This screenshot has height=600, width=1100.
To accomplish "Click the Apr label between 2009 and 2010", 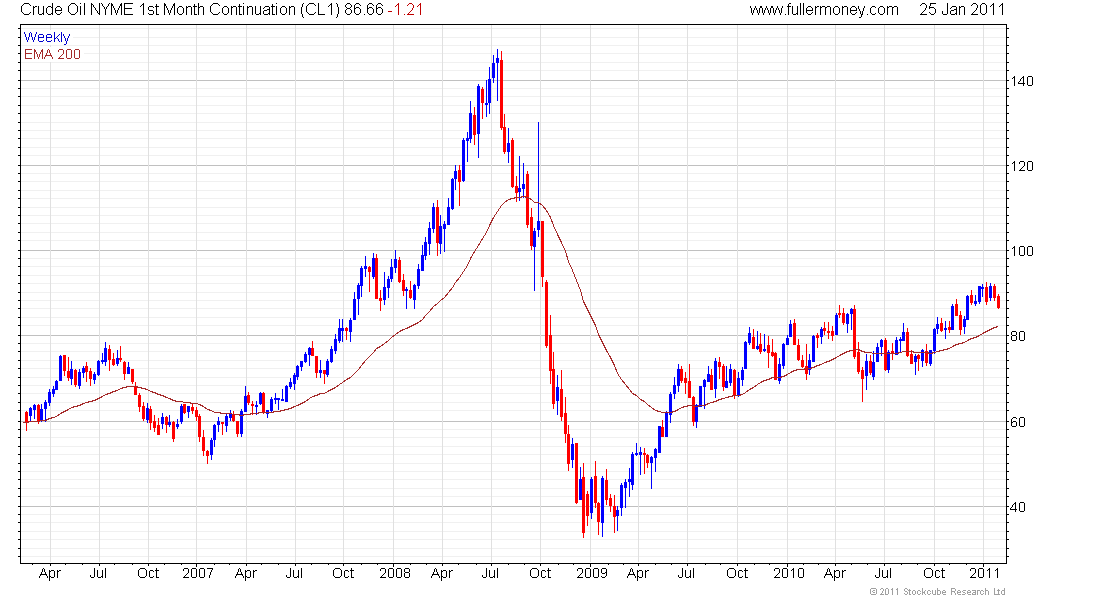I will (x=638, y=573).
